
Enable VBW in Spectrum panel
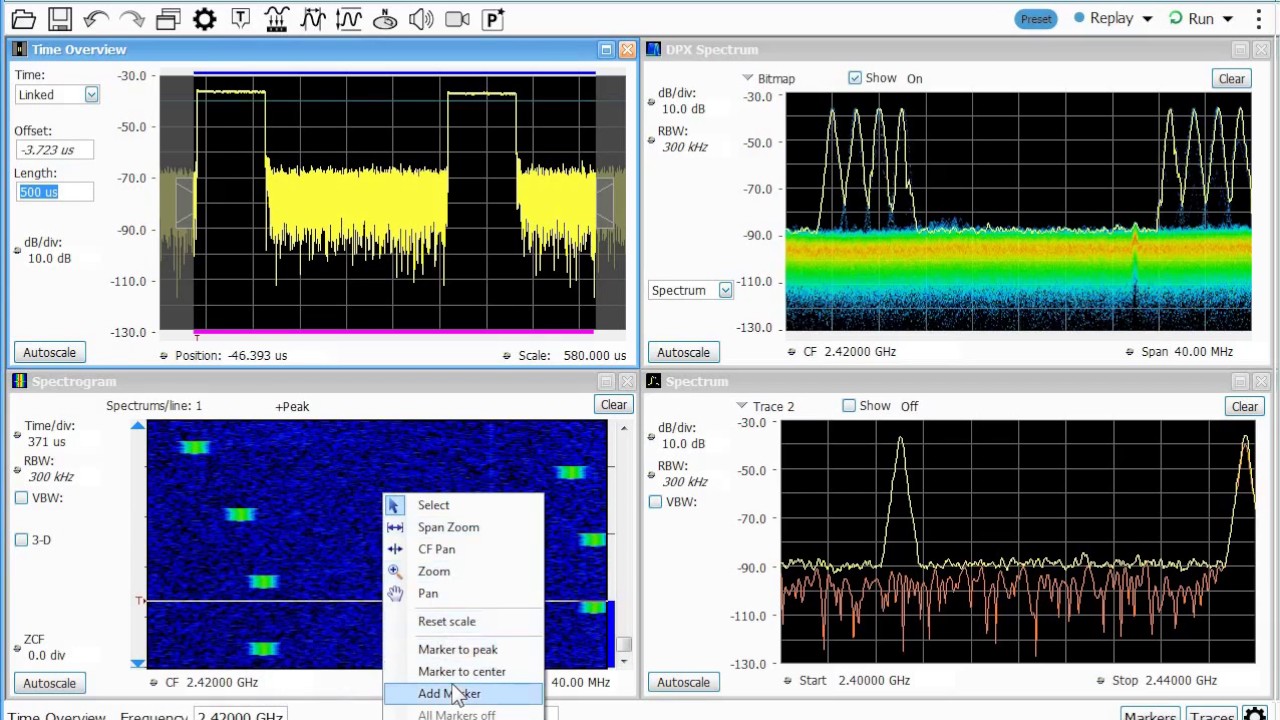tap(655, 502)
